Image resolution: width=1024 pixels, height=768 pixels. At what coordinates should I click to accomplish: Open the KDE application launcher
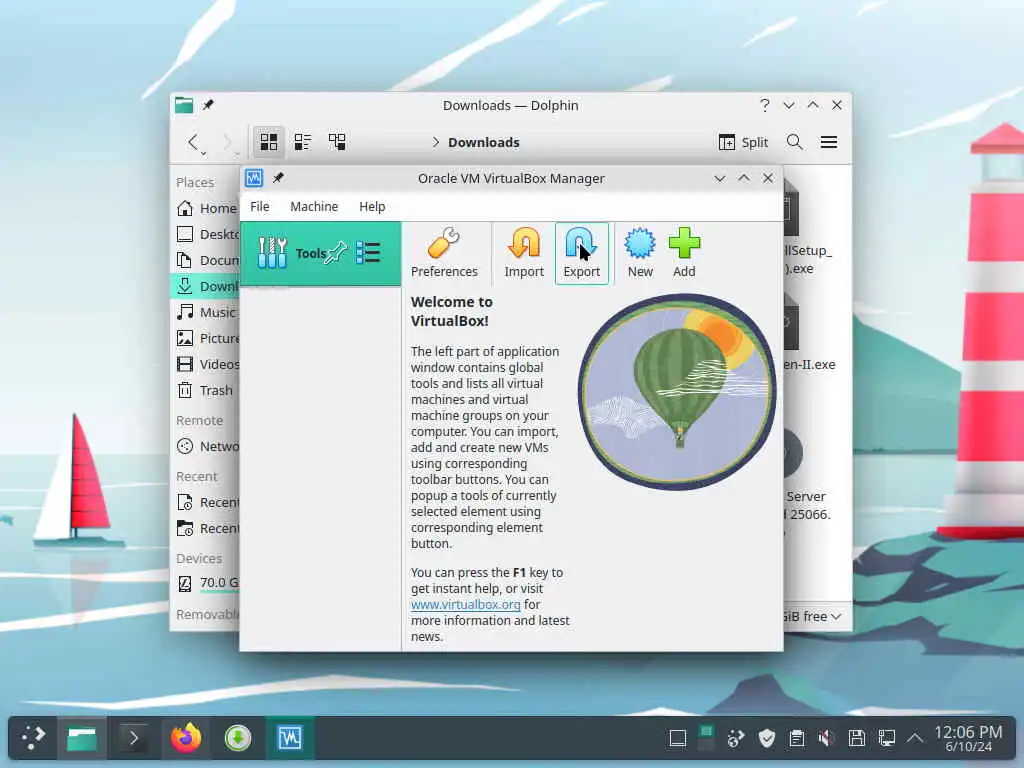33,738
